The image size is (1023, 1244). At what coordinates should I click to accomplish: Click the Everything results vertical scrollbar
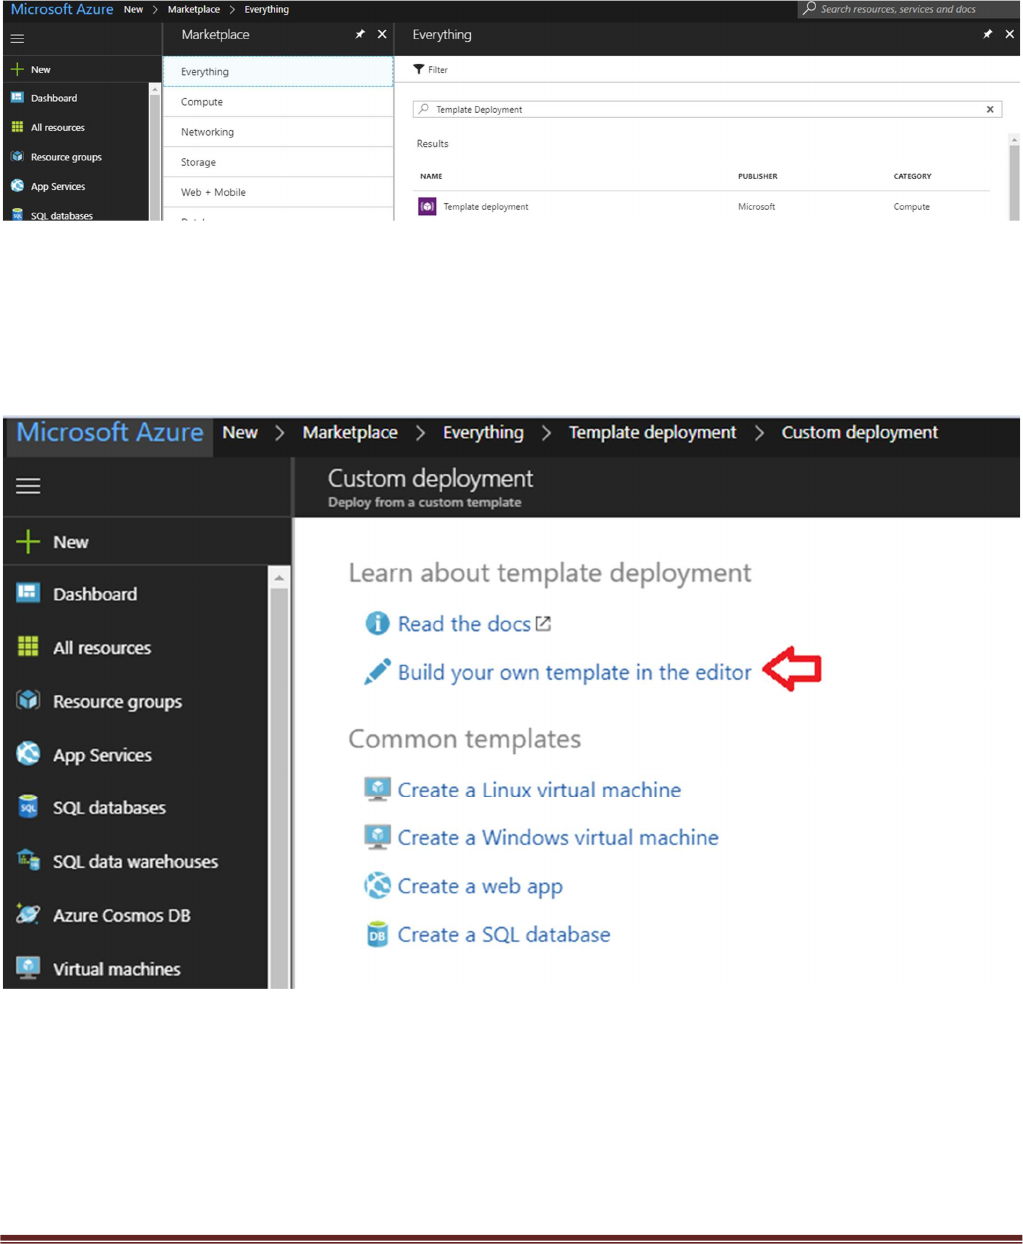(1014, 177)
